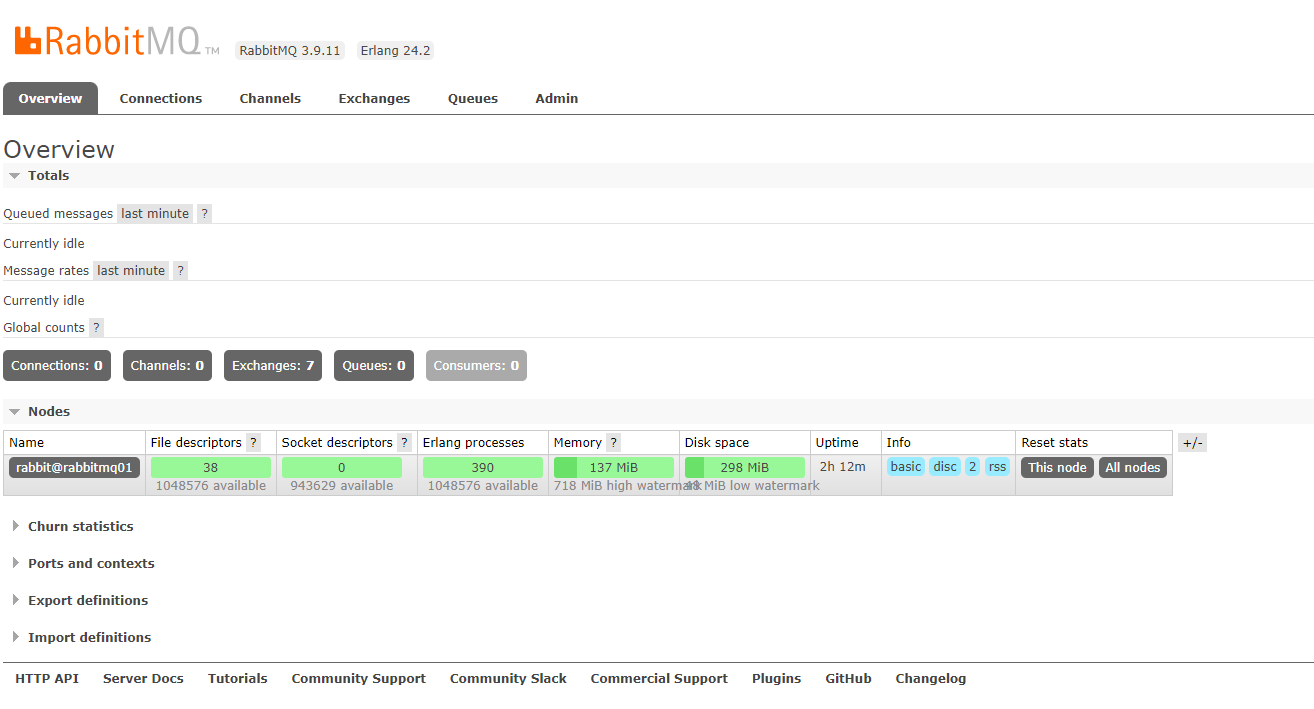
Task: Click the rss info tag
Action: [x=997, y=467]
